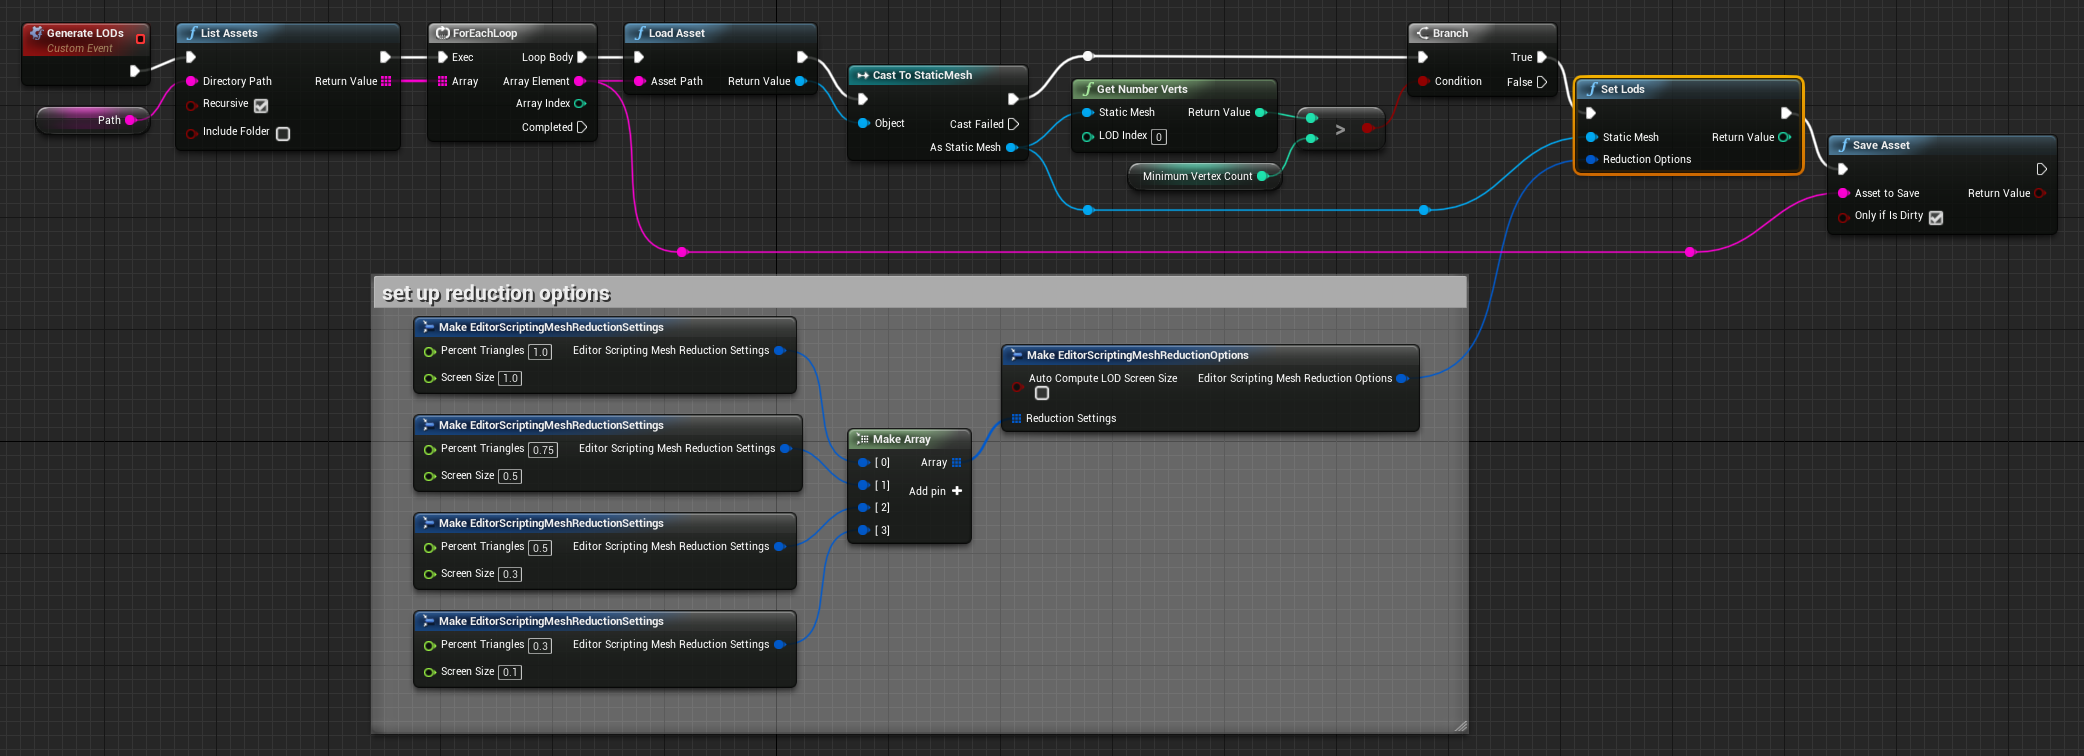This screenshot has height=756, width=2084.
Task: Toggle the Recursive checkbox in List Assets
Action: (x=261, y=105)
